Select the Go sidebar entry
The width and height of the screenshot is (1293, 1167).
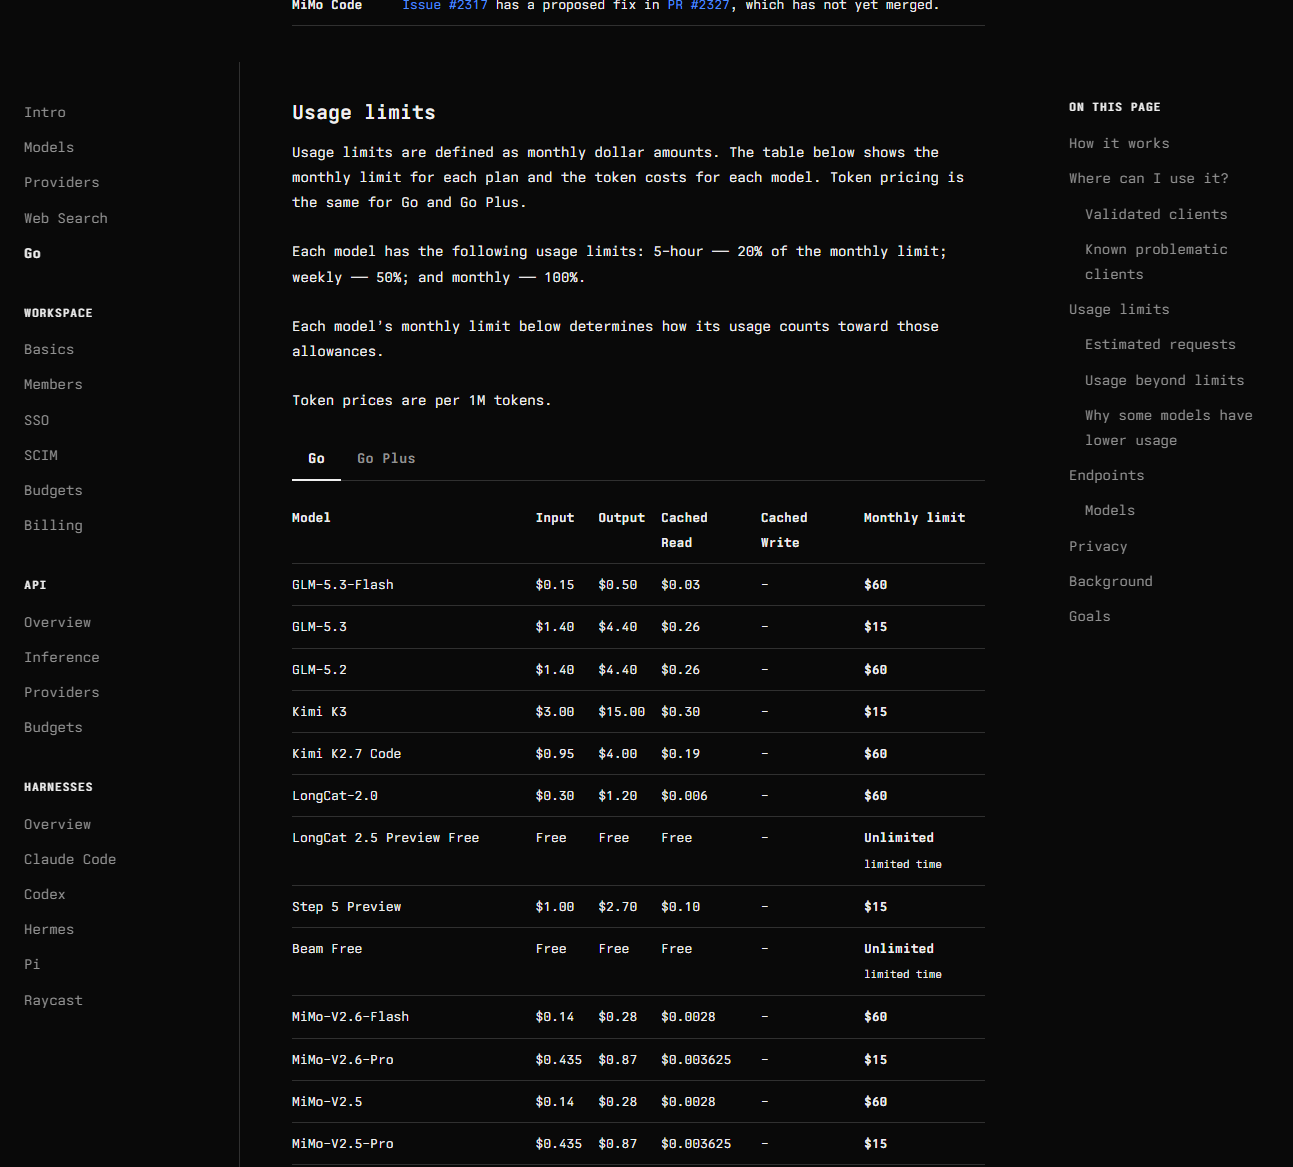[33, 253]
